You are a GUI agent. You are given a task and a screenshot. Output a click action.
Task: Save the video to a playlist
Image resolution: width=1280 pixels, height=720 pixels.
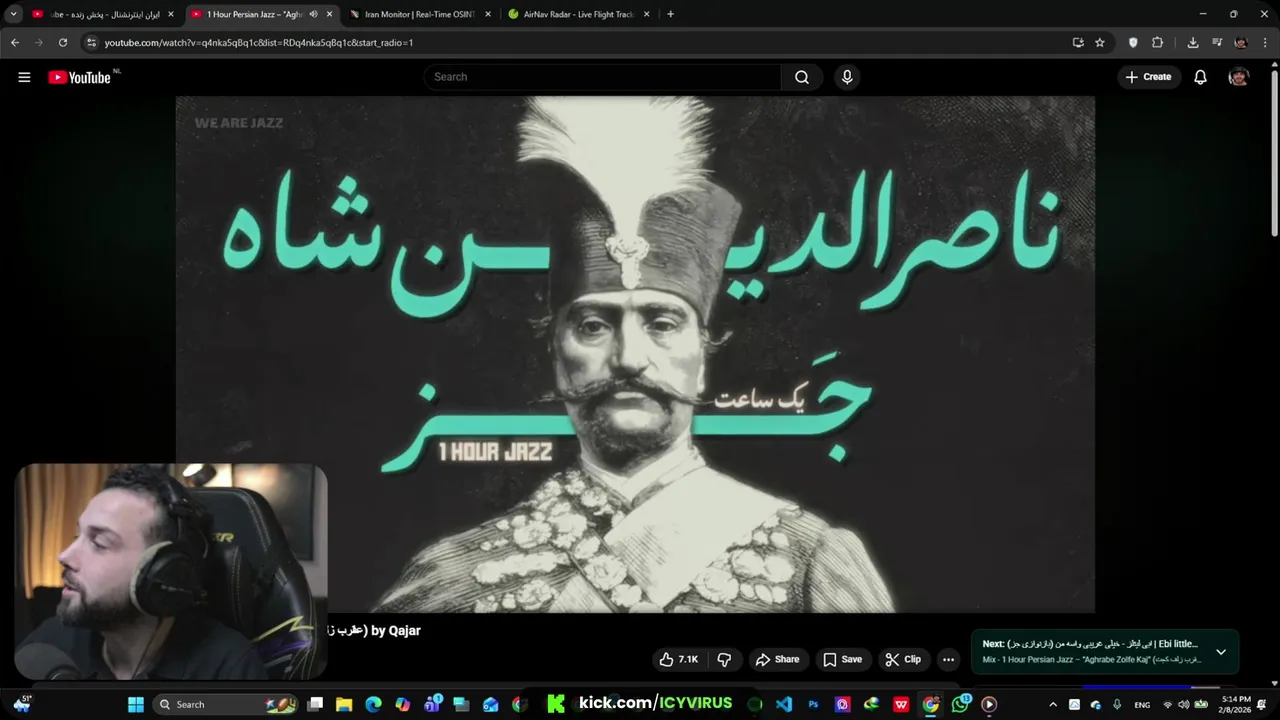click(842, 659)
